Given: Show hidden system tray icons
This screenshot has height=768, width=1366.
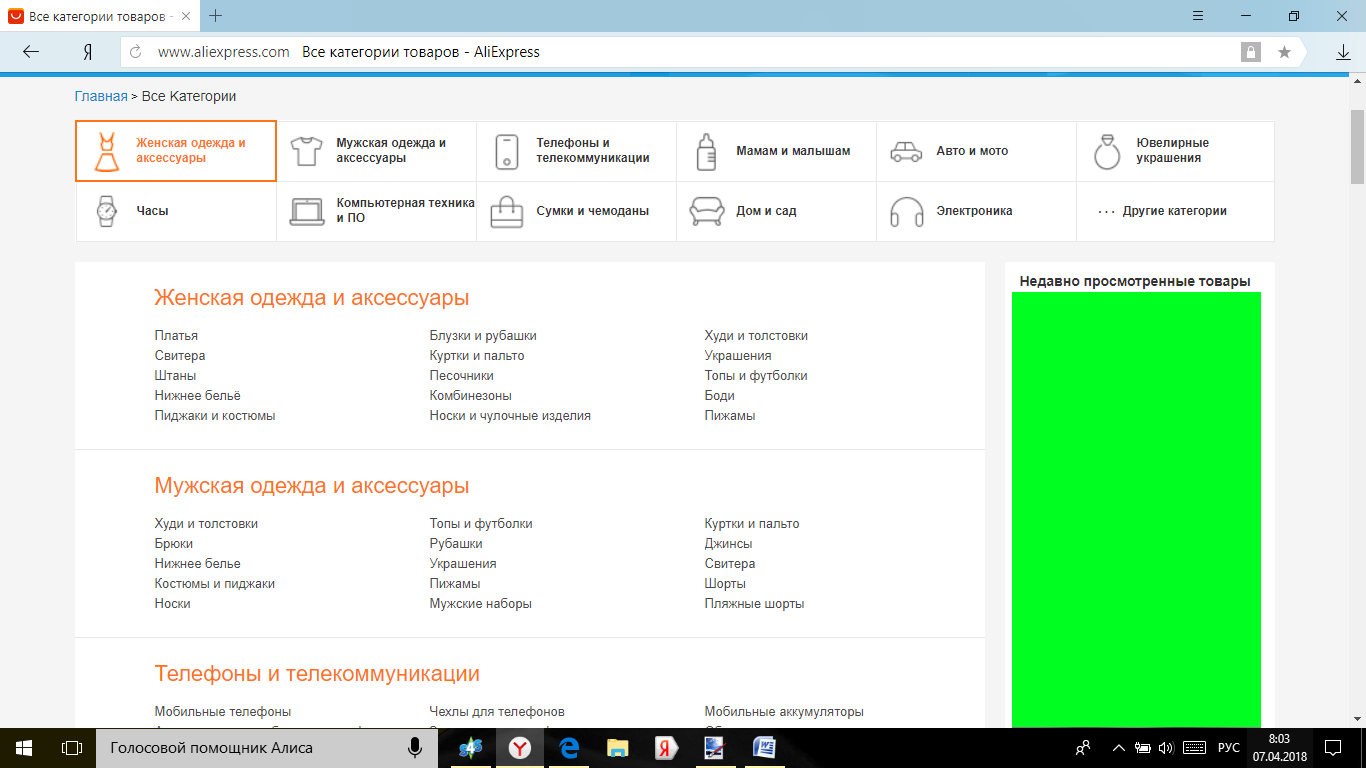Looking at the screenshot, I should pos(1118,748).
